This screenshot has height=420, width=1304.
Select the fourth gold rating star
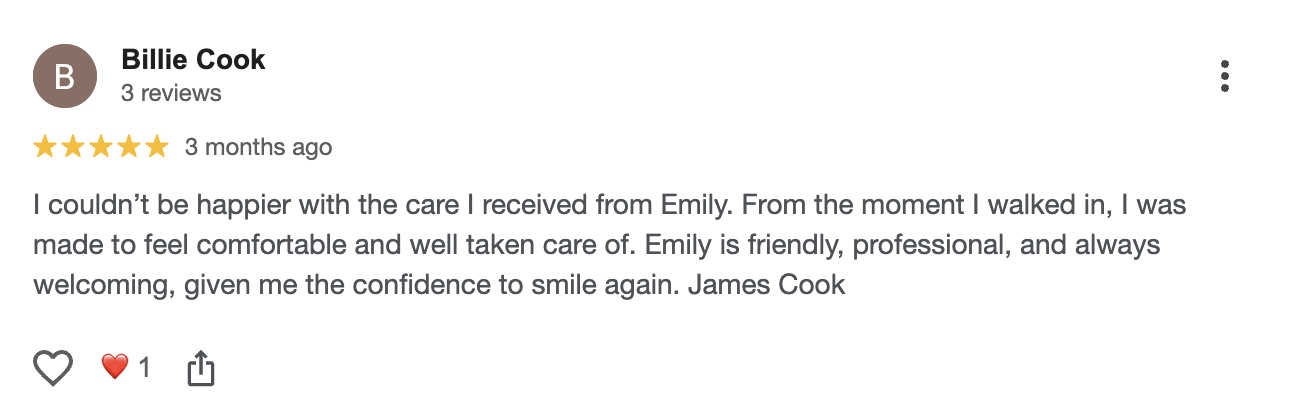[x=129, y=148]
